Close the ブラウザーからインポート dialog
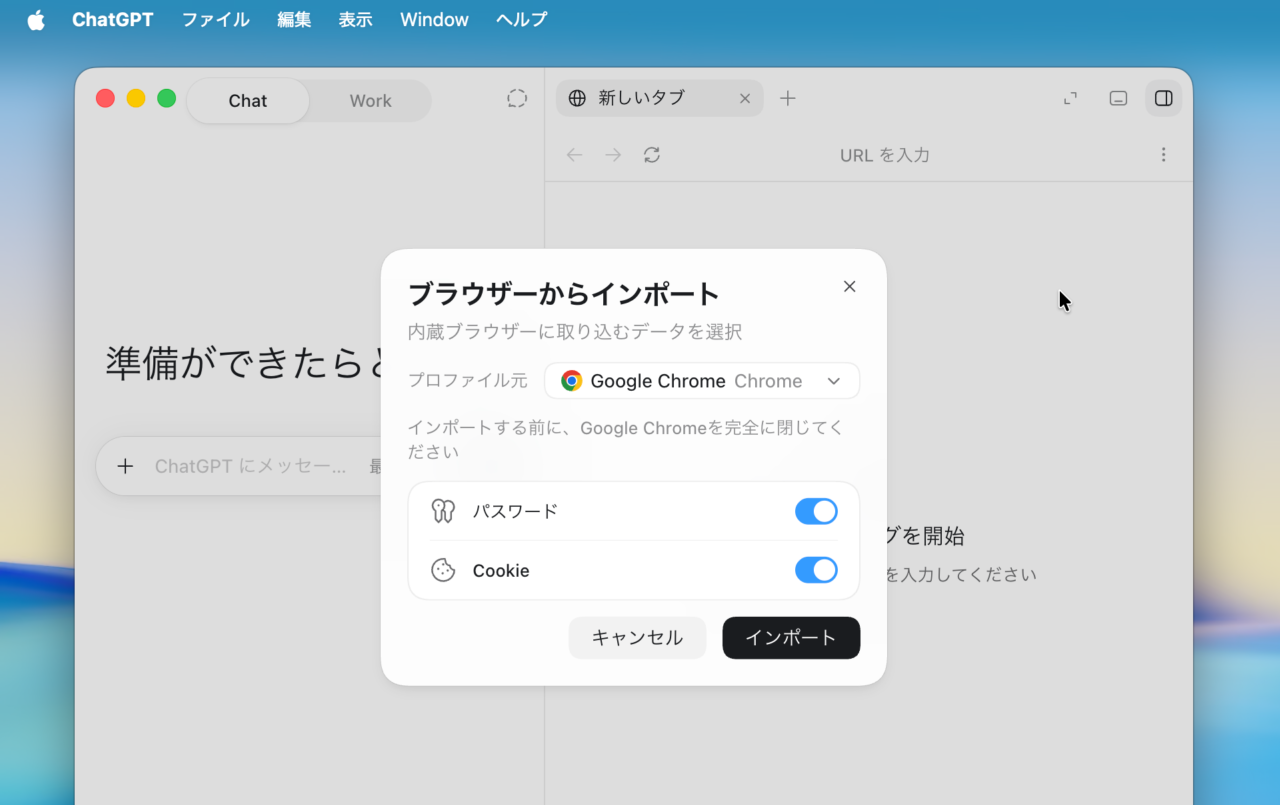Viewport: 1280px width, 805px height. point(850,286)
